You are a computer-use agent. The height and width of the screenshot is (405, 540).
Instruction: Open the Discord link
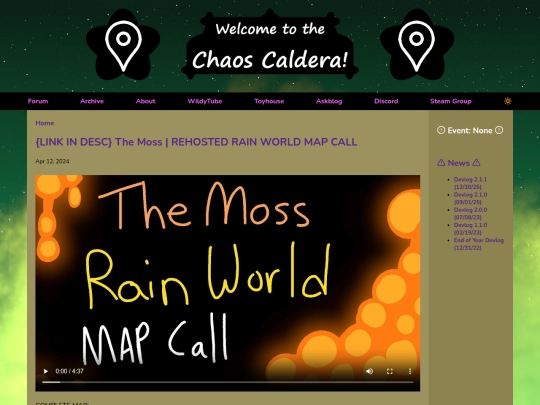click(386, 101)
